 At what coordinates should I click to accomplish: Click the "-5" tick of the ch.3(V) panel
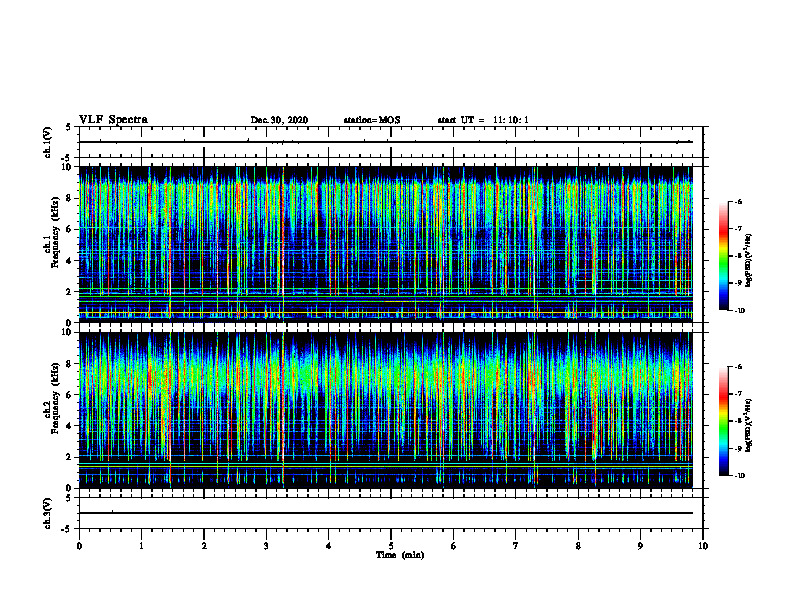click(68, 529)
